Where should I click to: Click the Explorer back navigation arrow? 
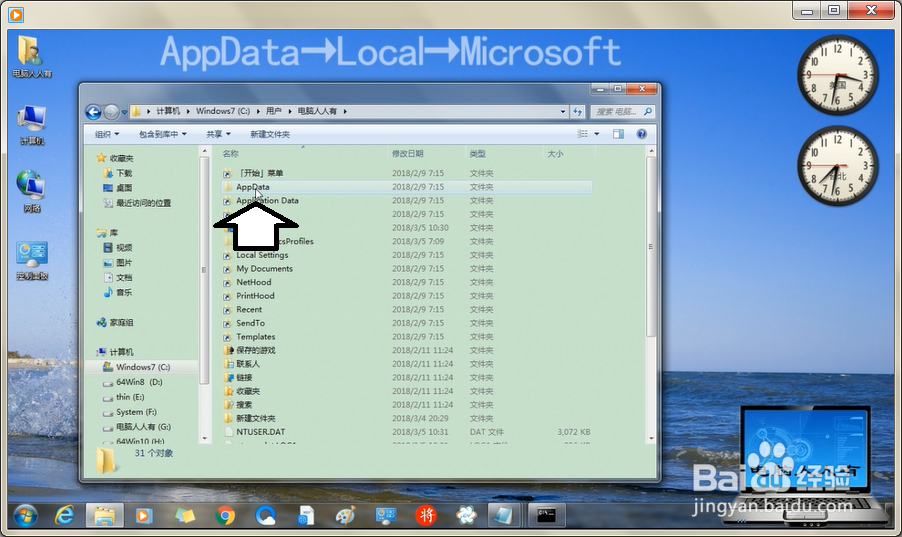coord(93,112)
